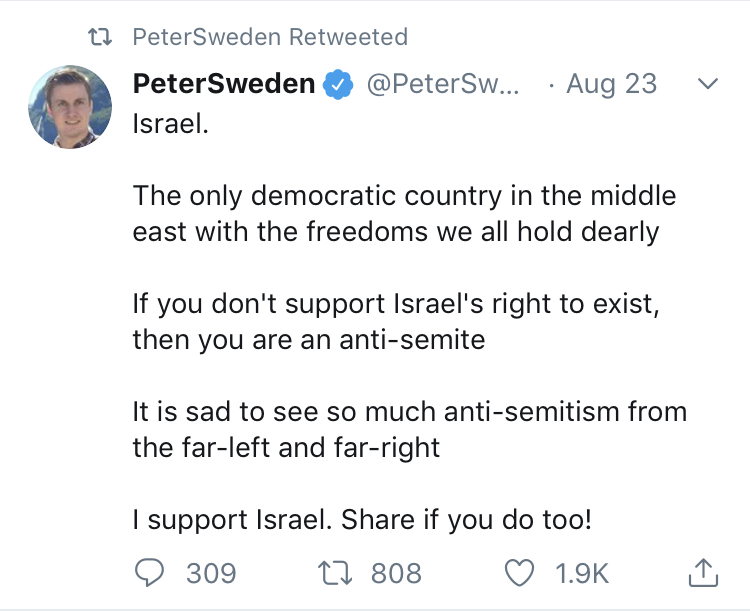
Task: Open the "PeterSweden Retweeted" link
Action: tap(270, 38)
